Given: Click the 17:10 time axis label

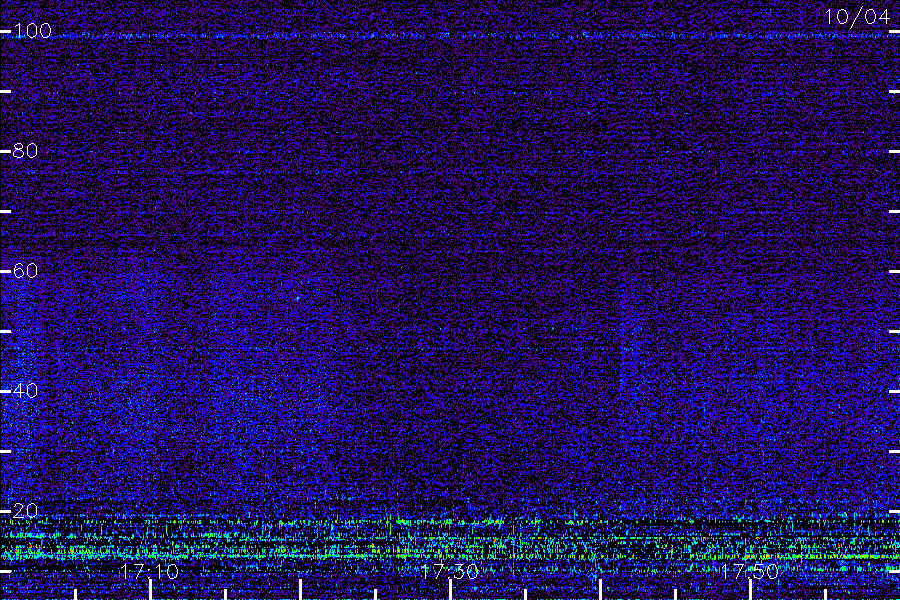Looking at the screenshot, I should click(150, 572).
